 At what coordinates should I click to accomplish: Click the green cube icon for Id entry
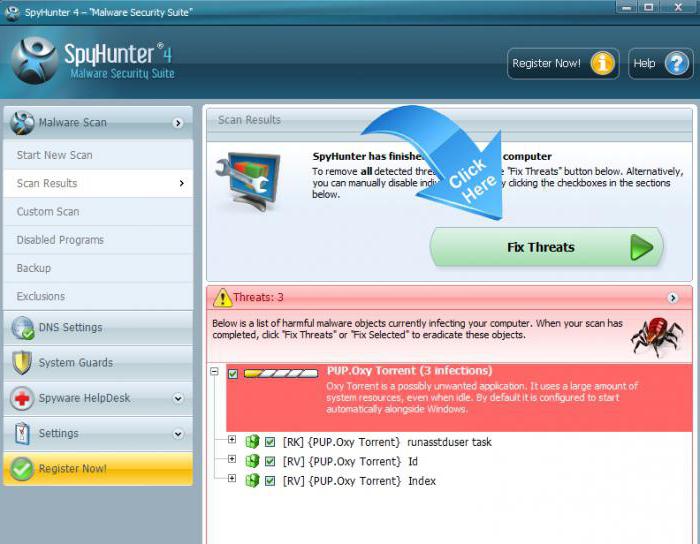(252, 461)
